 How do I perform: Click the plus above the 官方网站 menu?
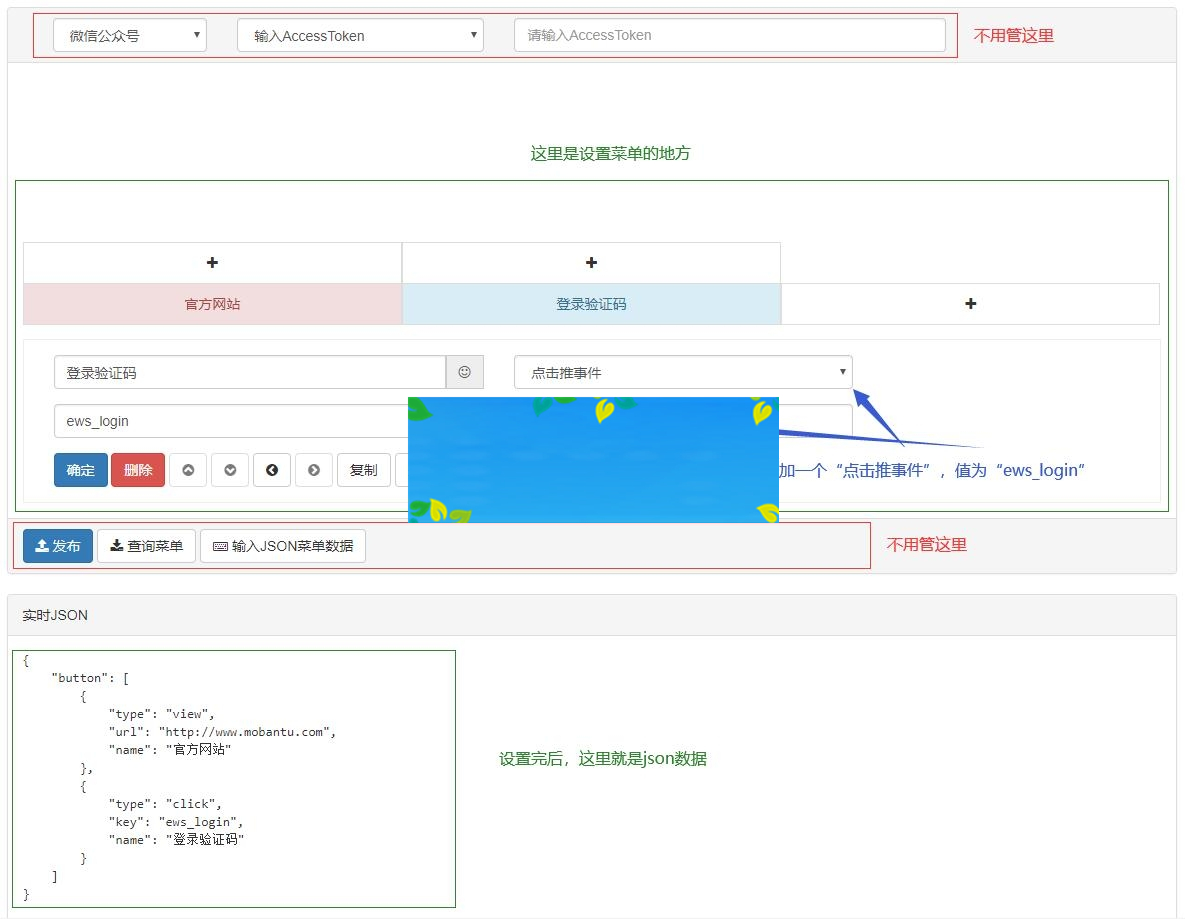211,262
